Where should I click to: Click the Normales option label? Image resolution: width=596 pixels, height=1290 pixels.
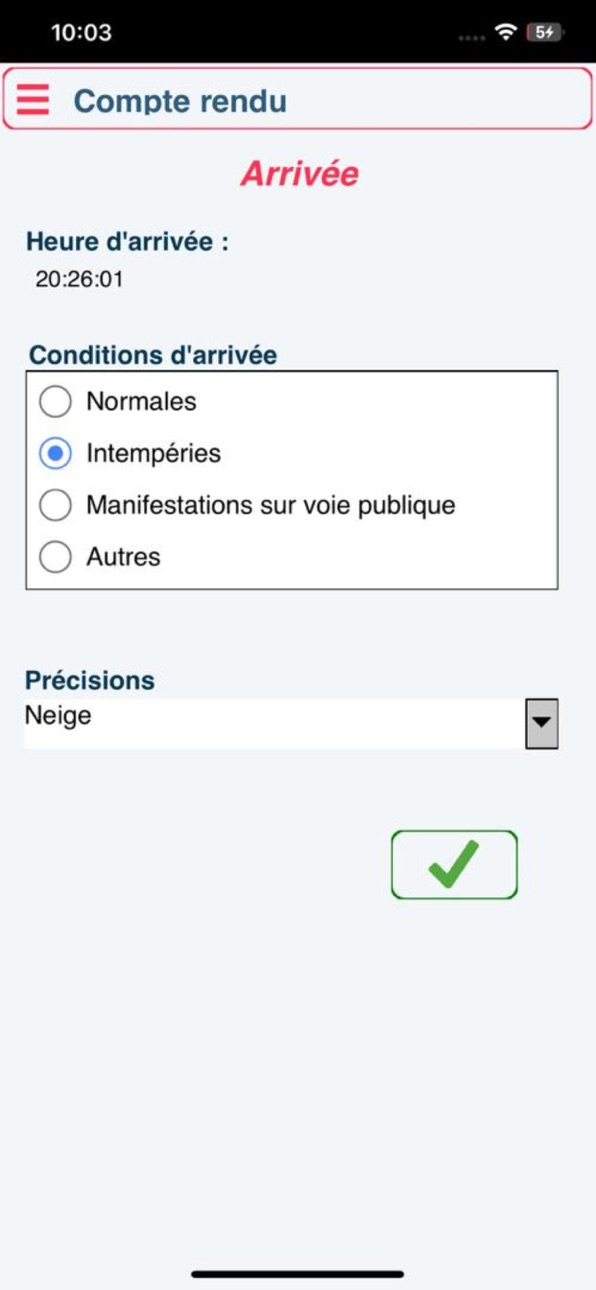[x=141, y=402]
